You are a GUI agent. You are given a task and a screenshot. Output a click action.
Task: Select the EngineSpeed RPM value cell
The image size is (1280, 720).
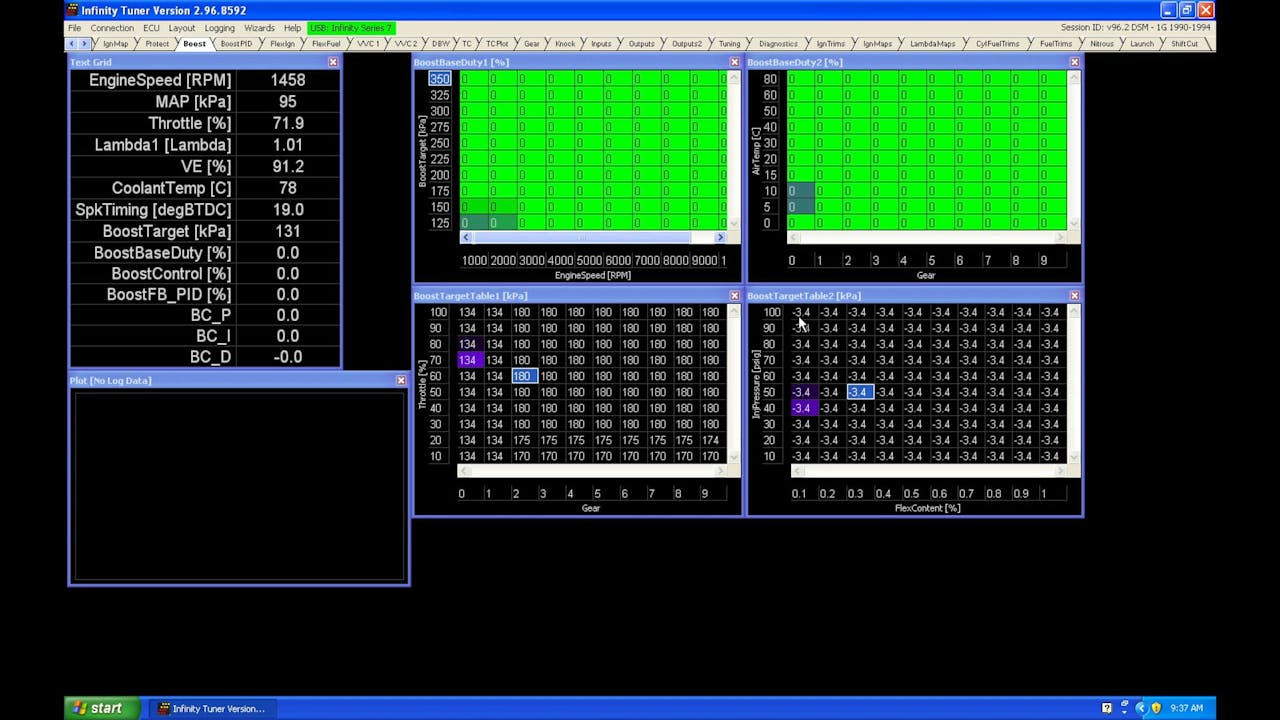(x=288, y=80)
